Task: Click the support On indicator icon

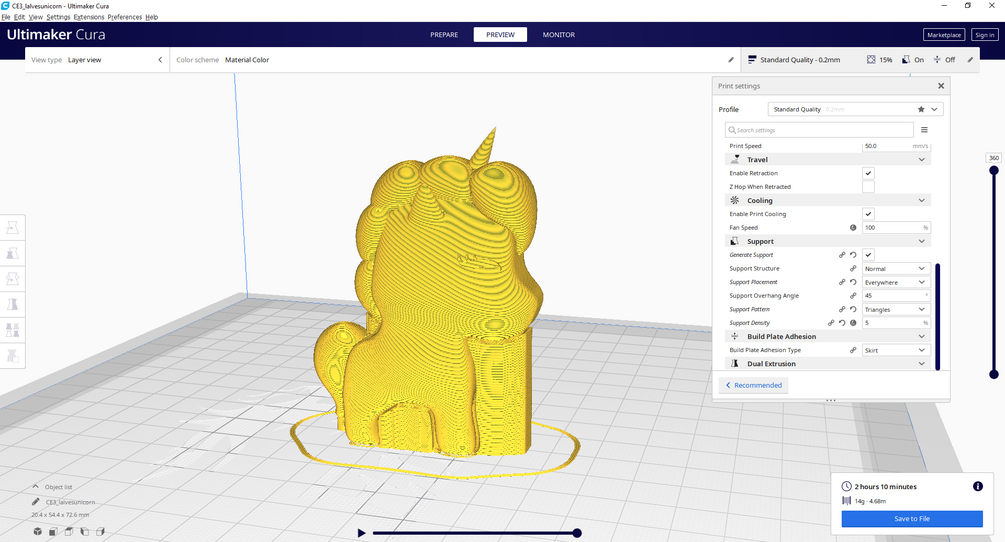Action: click(906, 60)
